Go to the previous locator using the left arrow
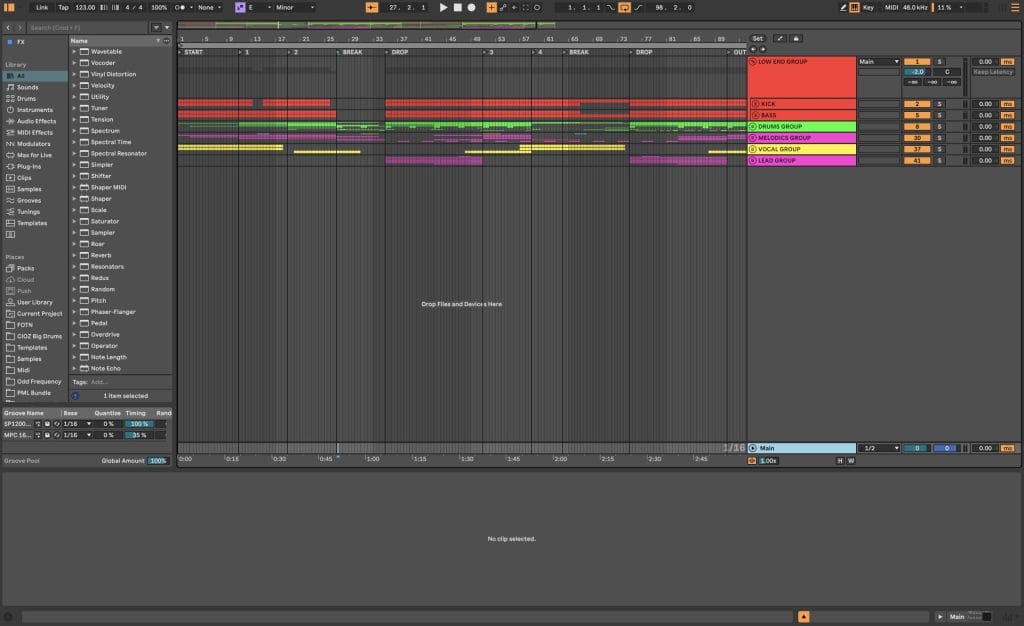Image resolution: width=1024 pixels, height=626 pixels. tap(753, 49)
